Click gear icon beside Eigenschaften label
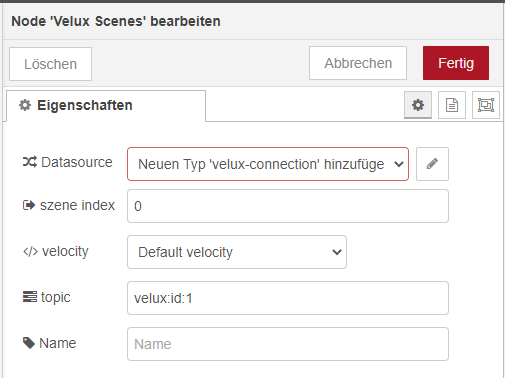Viewport: 505px width, 378px height. (25, 105)
